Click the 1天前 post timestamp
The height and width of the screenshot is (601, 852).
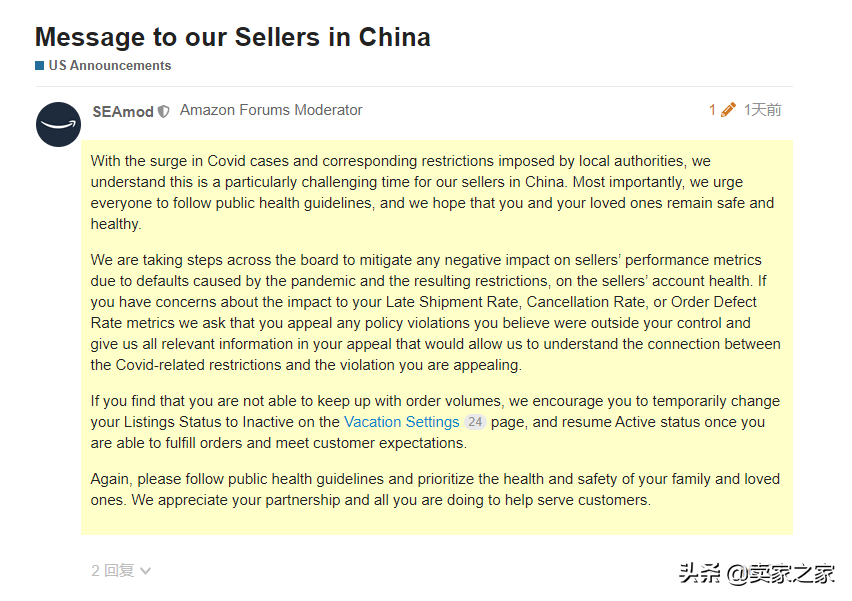pos(762,110)
